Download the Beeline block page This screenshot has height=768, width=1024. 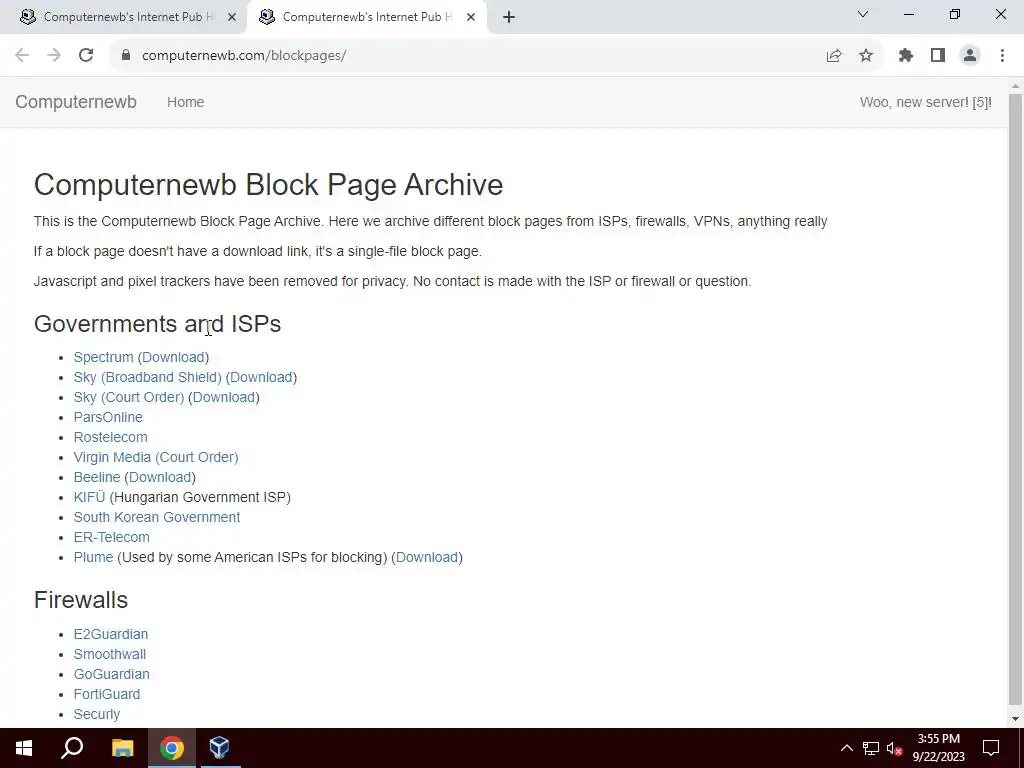[x=160, y=477]
